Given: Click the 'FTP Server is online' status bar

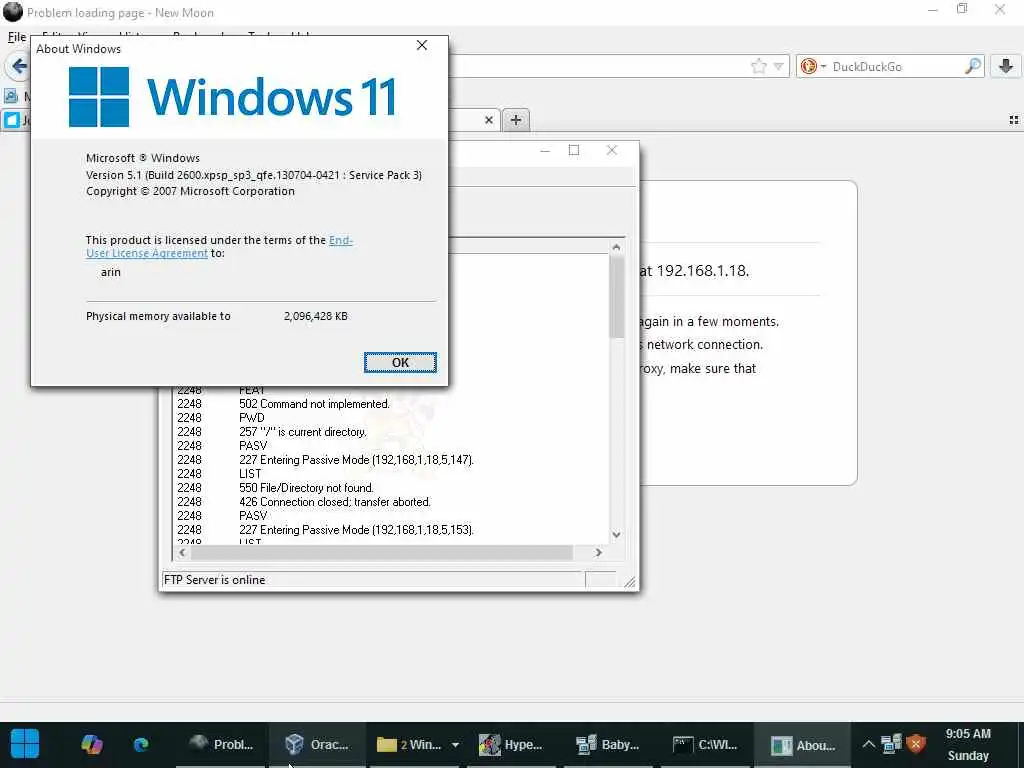Looking at the screenshot, I should coord(372,580).
